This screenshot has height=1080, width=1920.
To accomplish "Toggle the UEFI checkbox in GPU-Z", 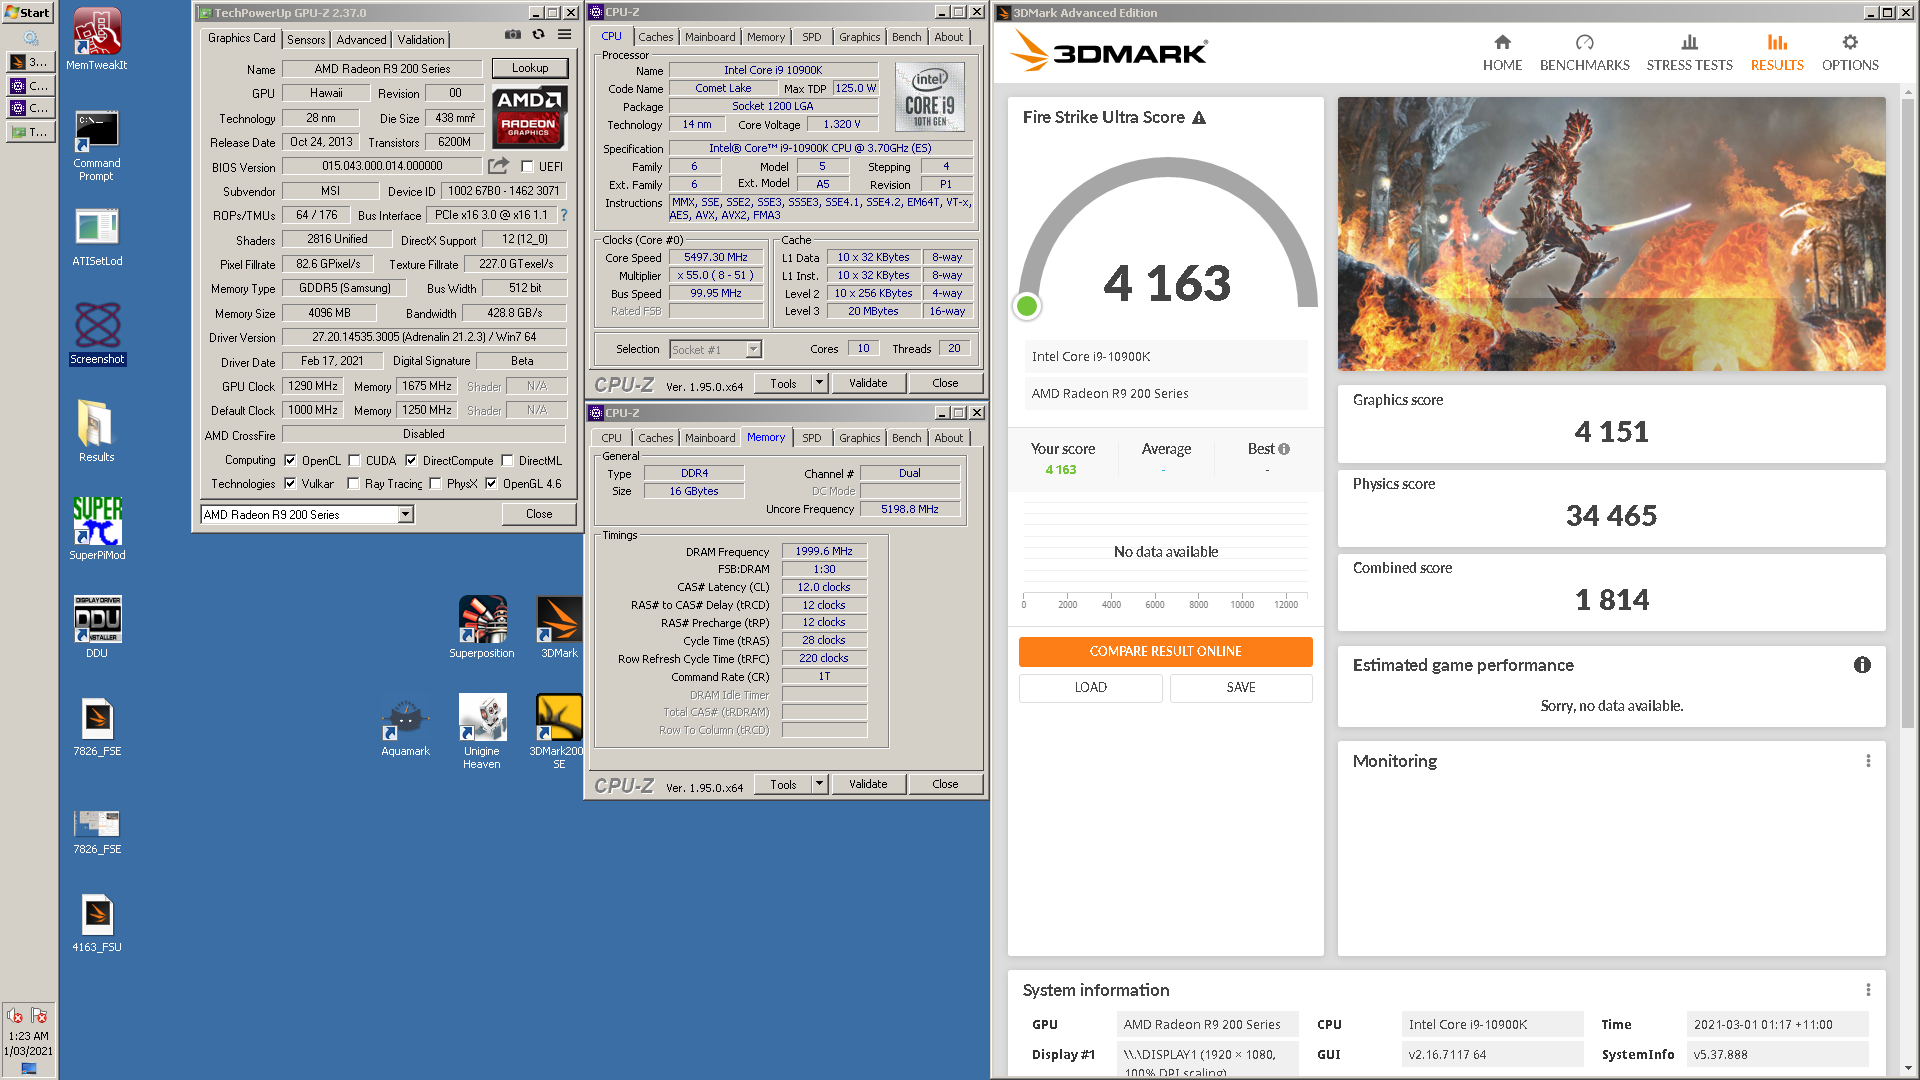I will coord(527,167).
